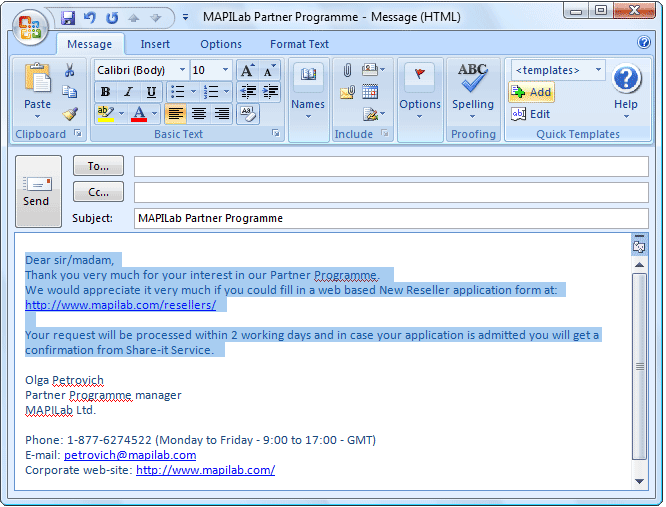Add a new quick template
The height and width of the screenshot is (507, 666).
click(x=531, y=92)
